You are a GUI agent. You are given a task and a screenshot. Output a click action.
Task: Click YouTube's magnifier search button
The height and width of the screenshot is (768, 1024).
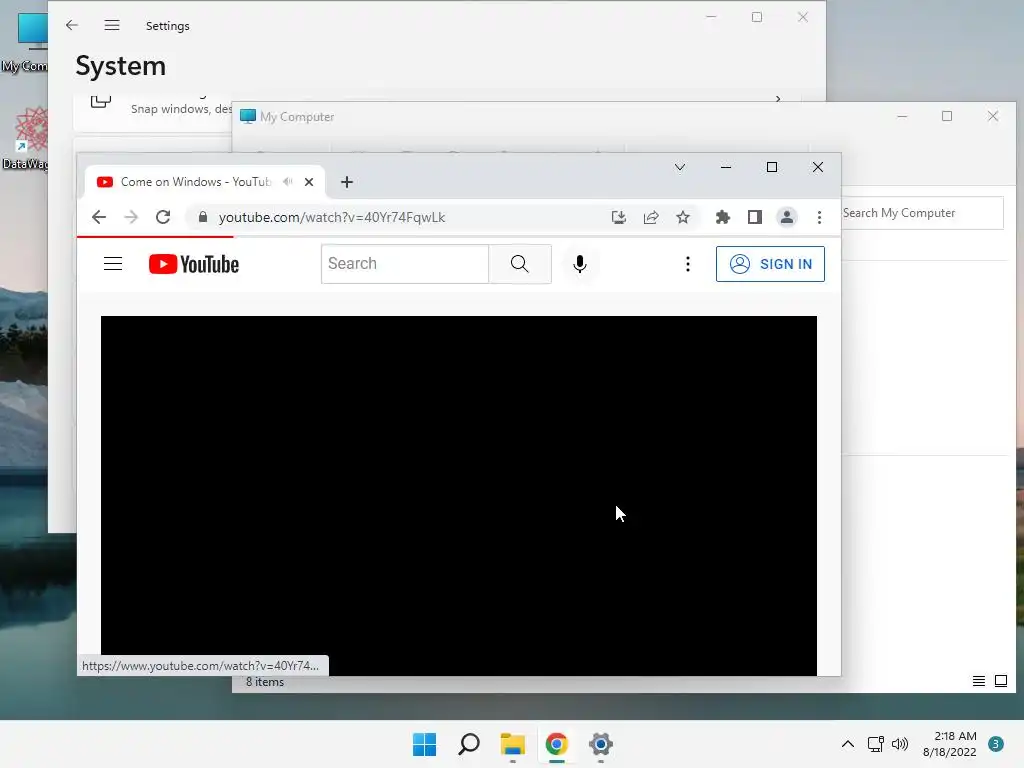point(520,264)
